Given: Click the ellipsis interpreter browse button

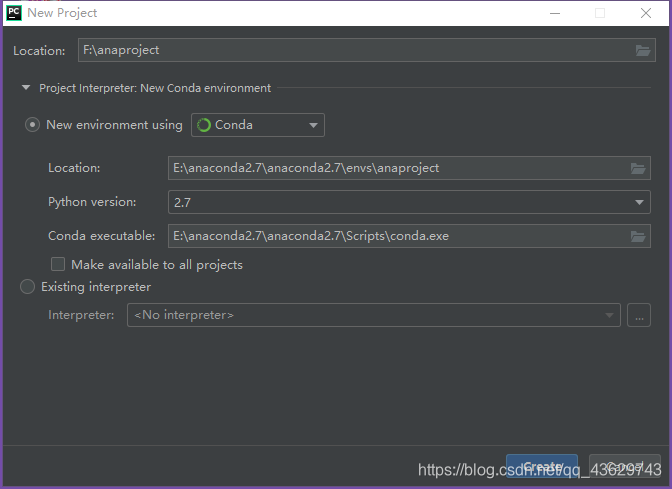Looking at the screenshot, I should coord(639,315).
